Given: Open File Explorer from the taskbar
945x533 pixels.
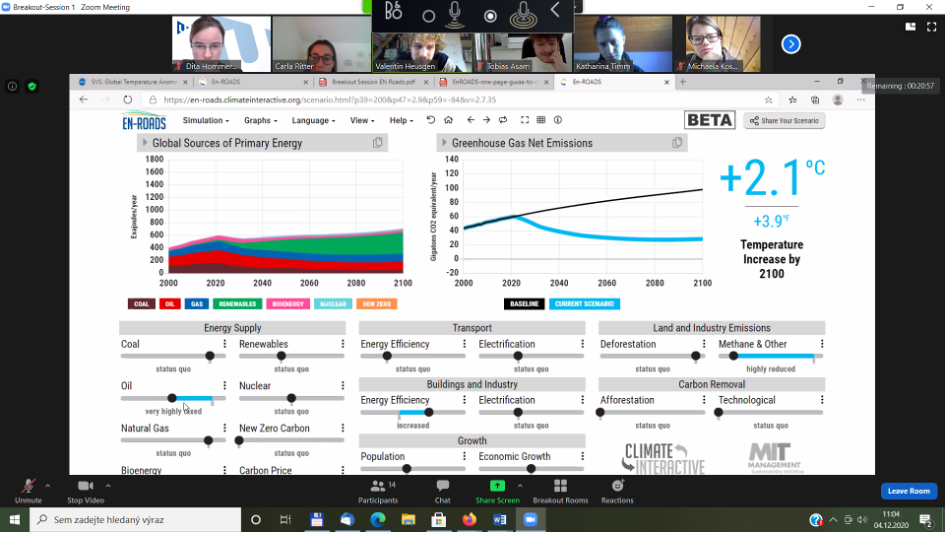Looking at the screenshot, I should [x=408, y=520].
